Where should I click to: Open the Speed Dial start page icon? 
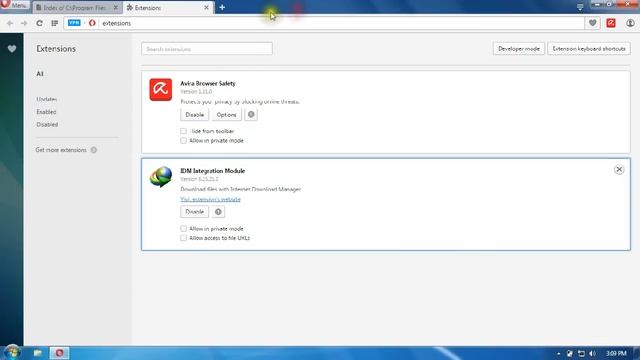tap(54, 23)
